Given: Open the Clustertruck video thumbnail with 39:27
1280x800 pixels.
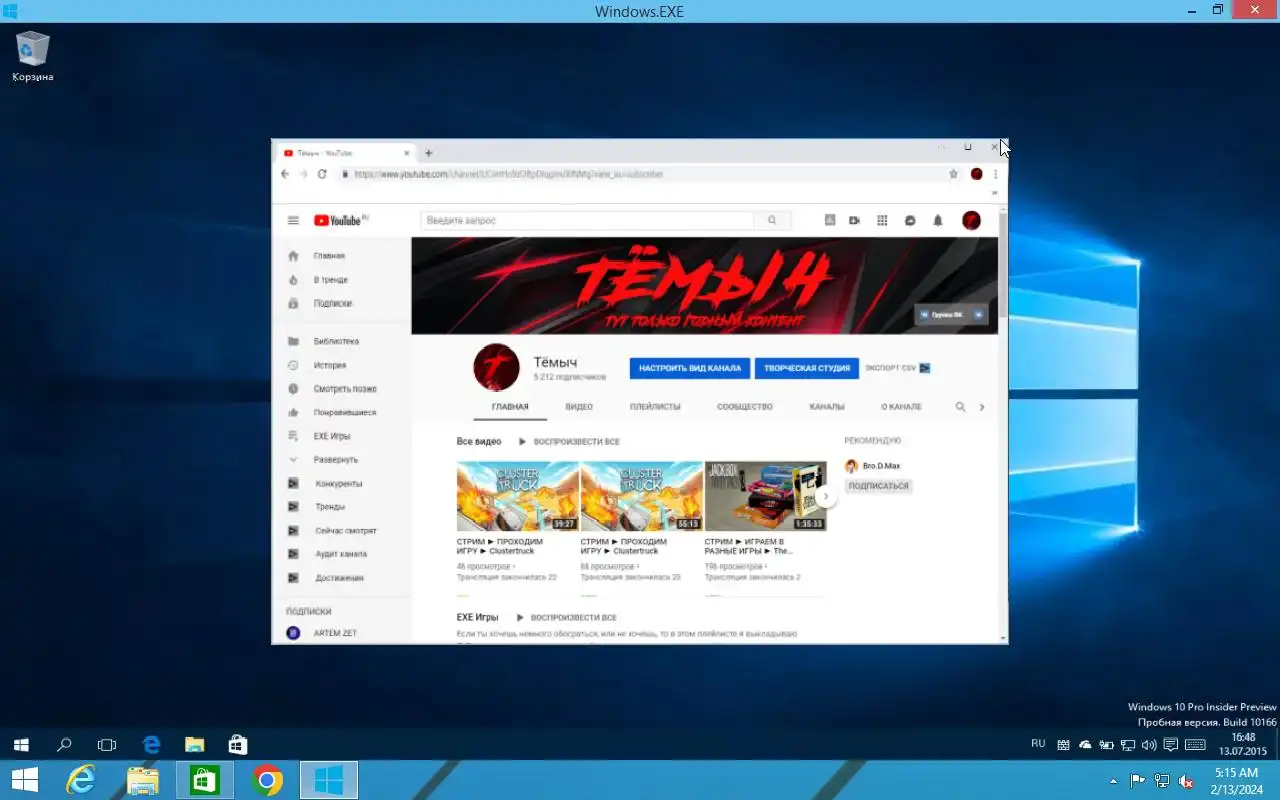Looking at the screenshot, I should coord(517,496).
